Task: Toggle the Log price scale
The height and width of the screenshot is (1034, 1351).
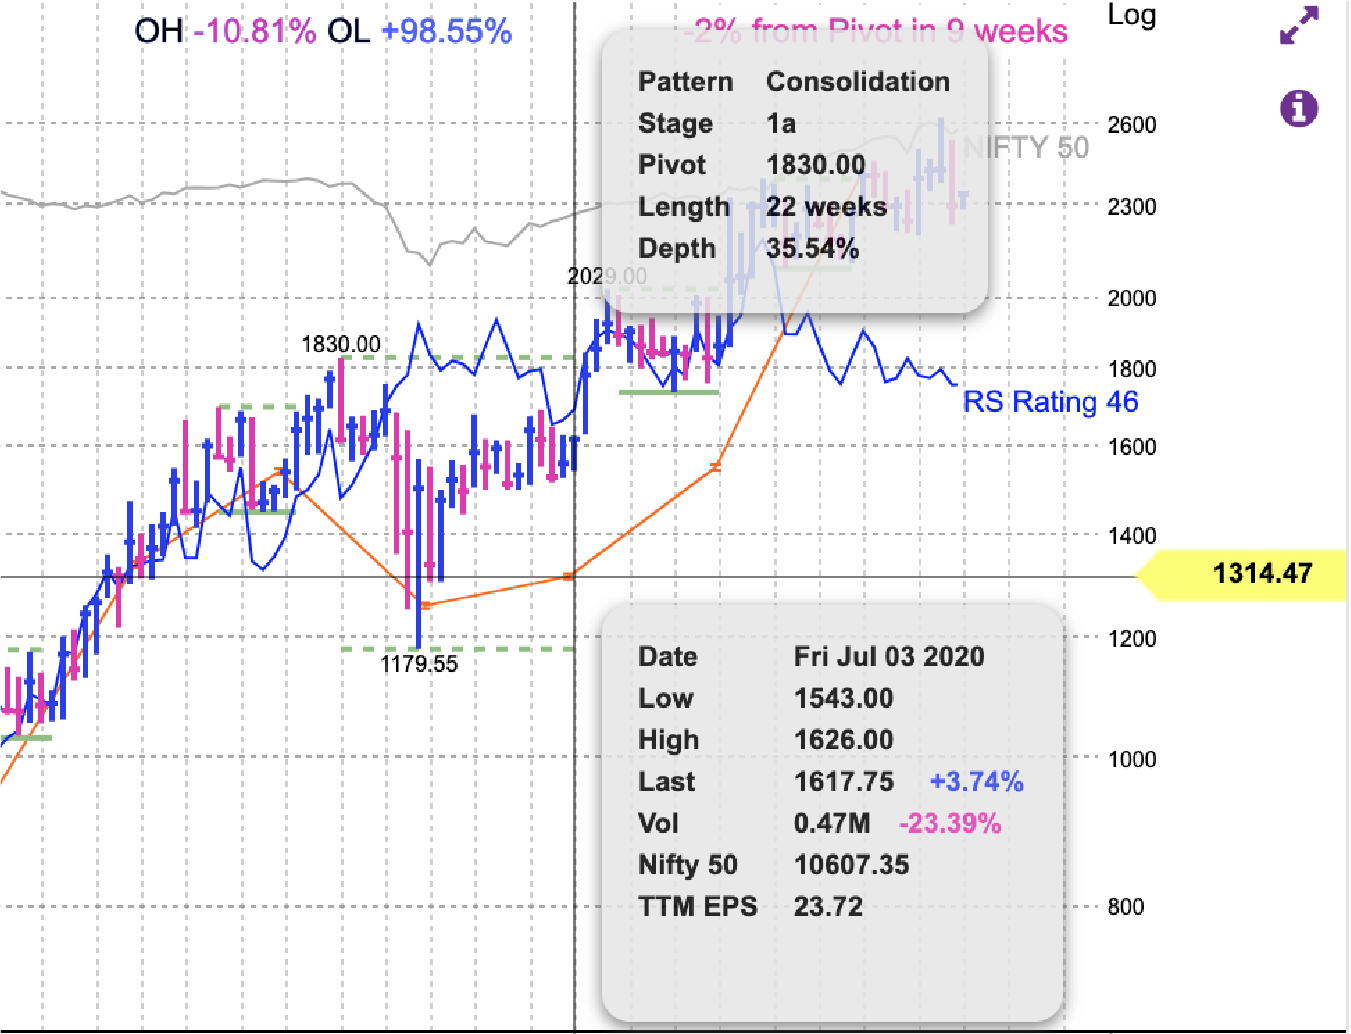Action: click(x=1131, y=16)
